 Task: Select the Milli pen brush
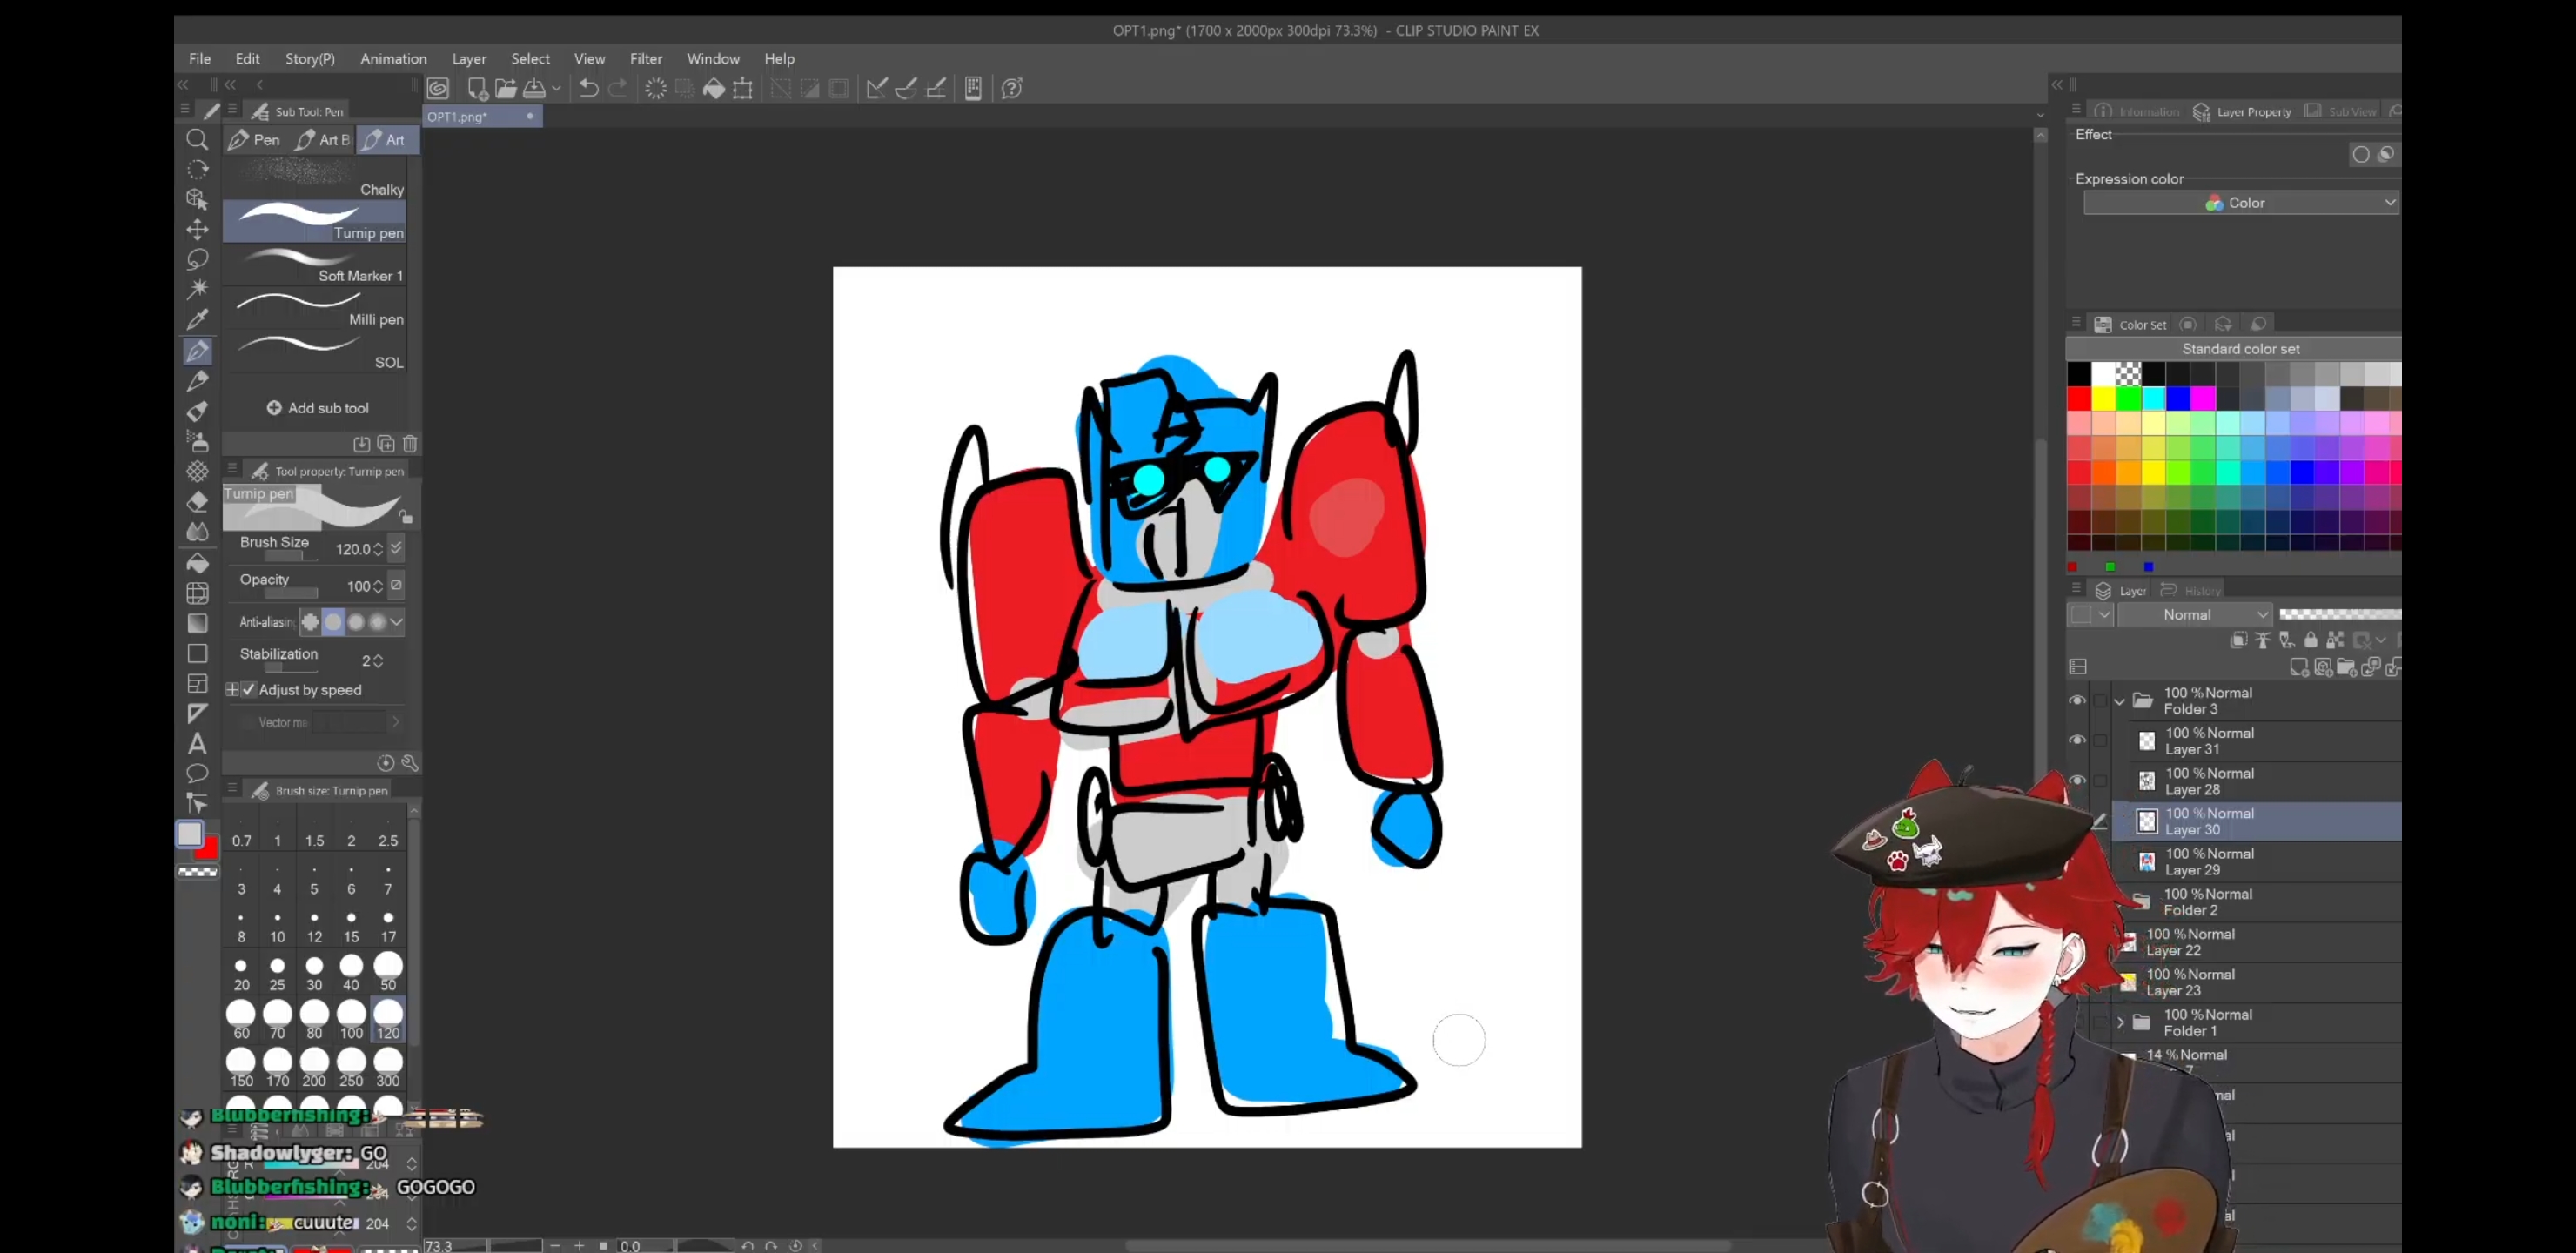315,310
